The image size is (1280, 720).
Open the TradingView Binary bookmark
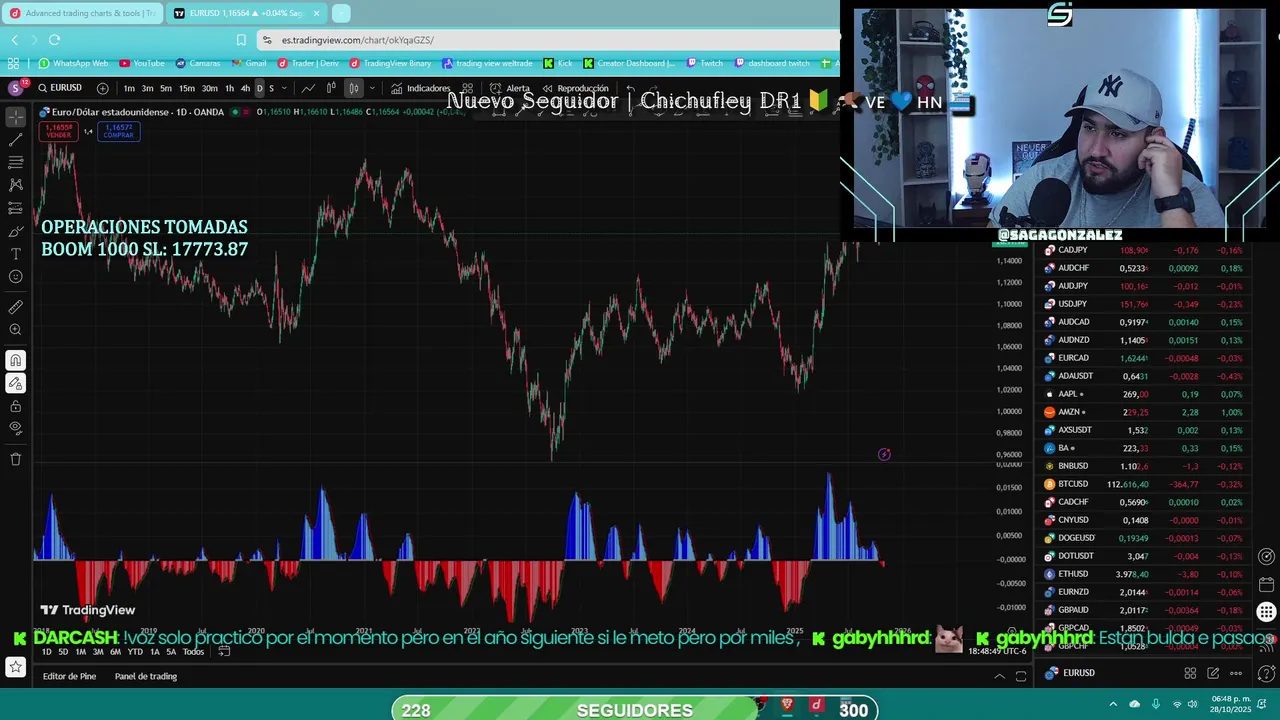pyautogui.click(x=390, y=63)
